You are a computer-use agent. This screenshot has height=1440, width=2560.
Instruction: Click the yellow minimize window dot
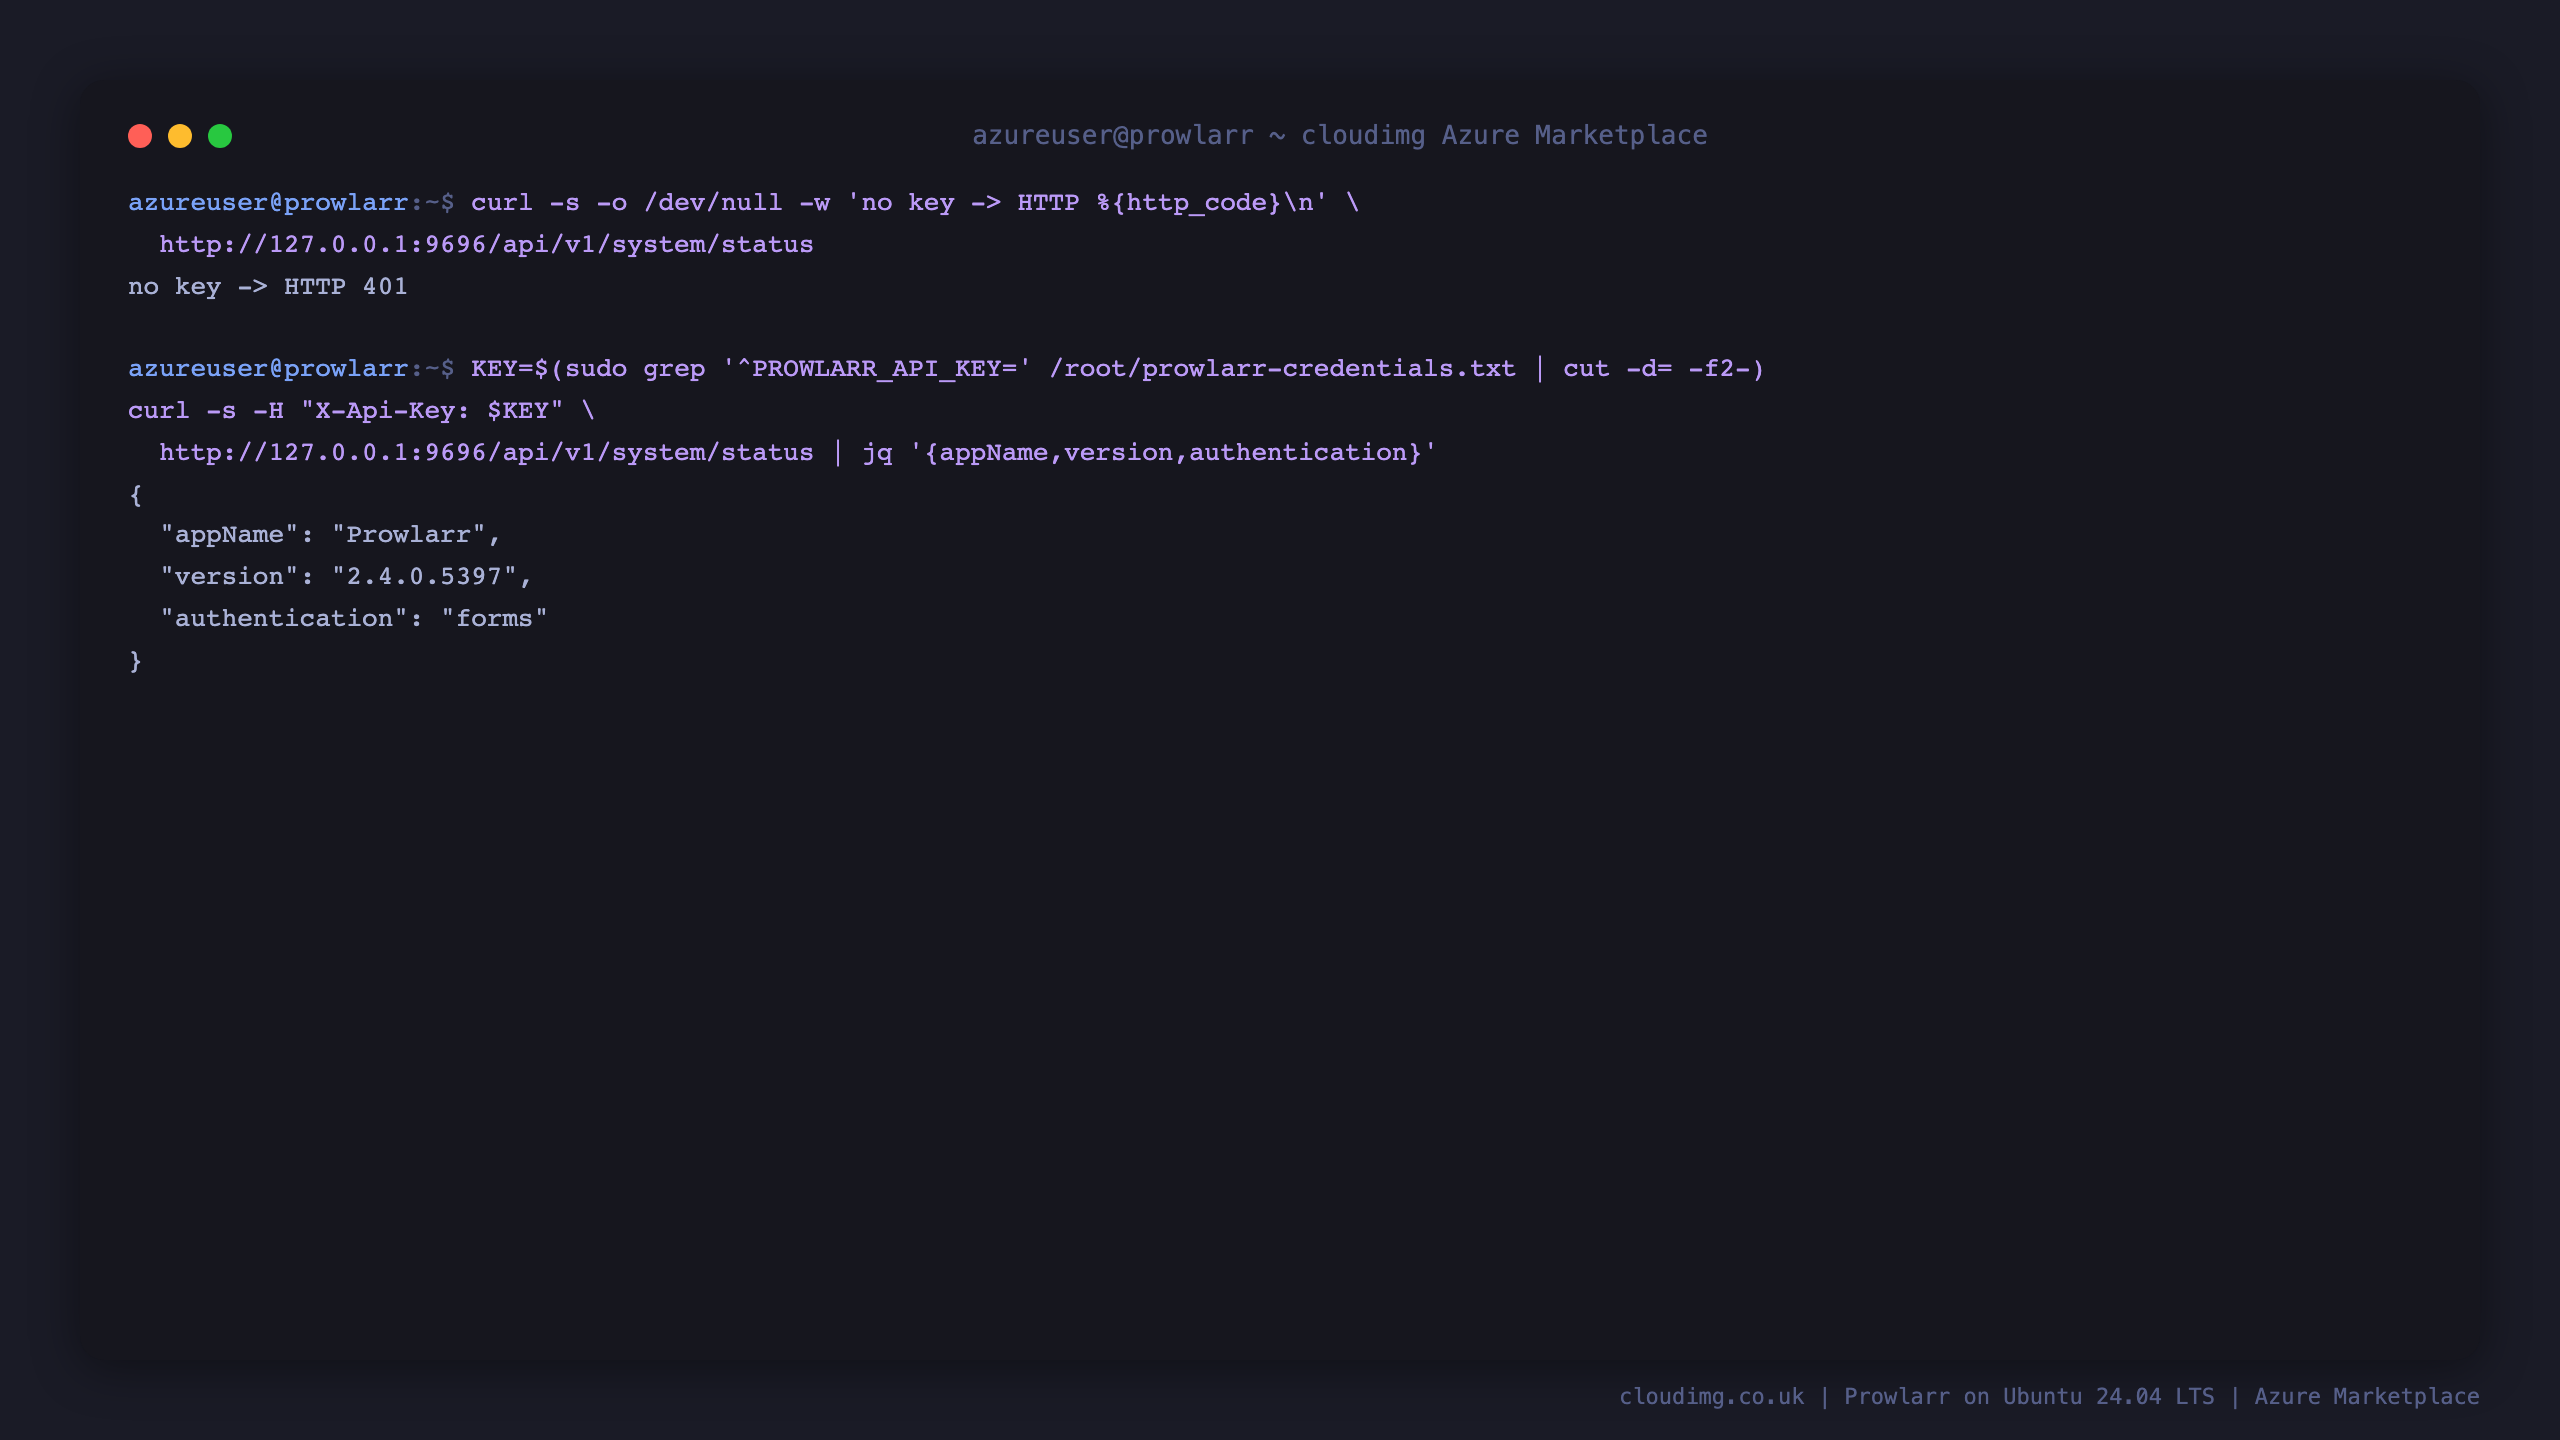coord(180,136)
